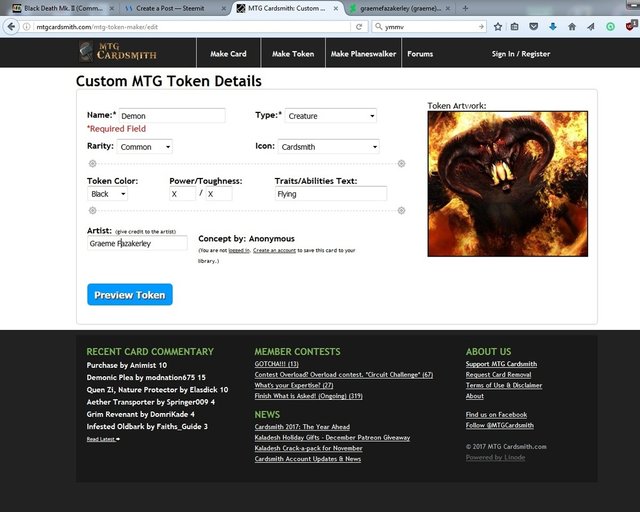Close the Create a Post Steemit tab
The width and height of the screenshot is (640, 512).
[224, 8]
